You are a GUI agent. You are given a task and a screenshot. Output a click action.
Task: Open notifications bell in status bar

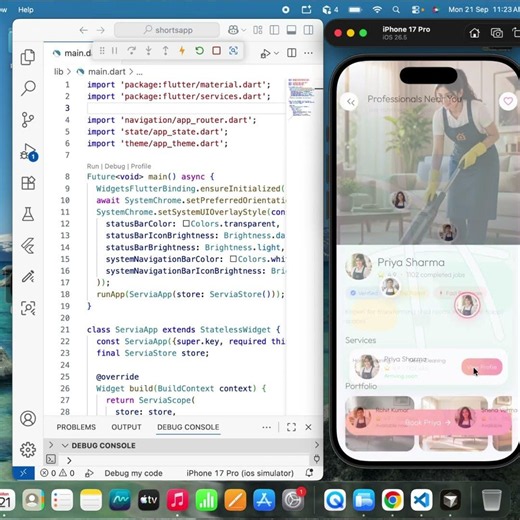click(309, 473)
